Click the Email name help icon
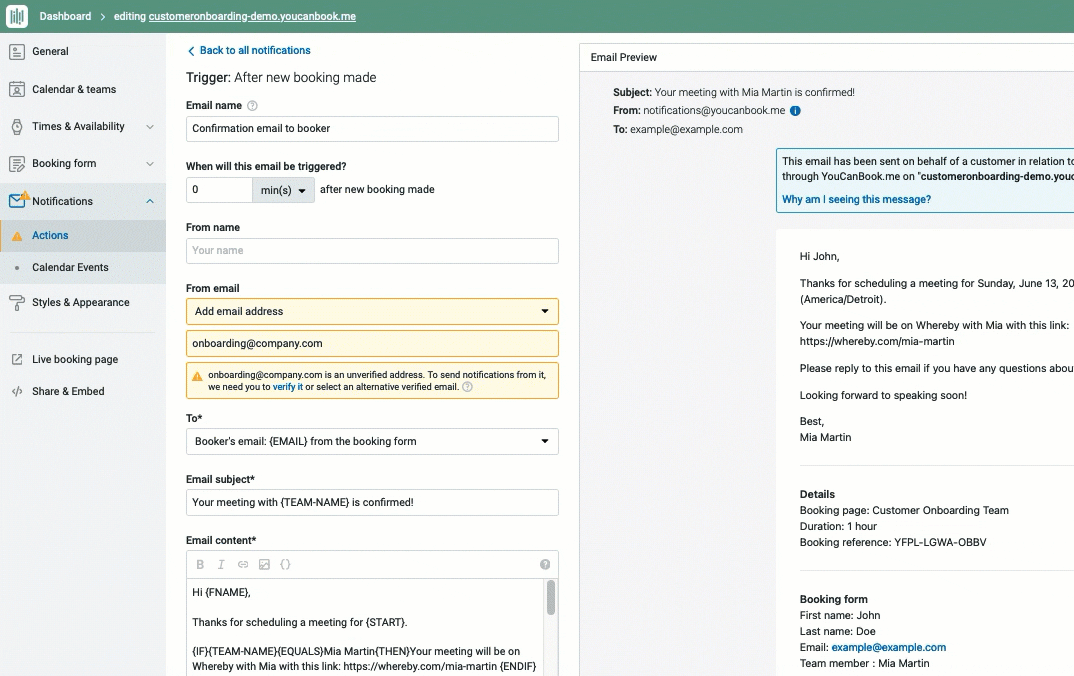Image resolution: width=1074 pixels, height=676 pixels. [252, 105]
